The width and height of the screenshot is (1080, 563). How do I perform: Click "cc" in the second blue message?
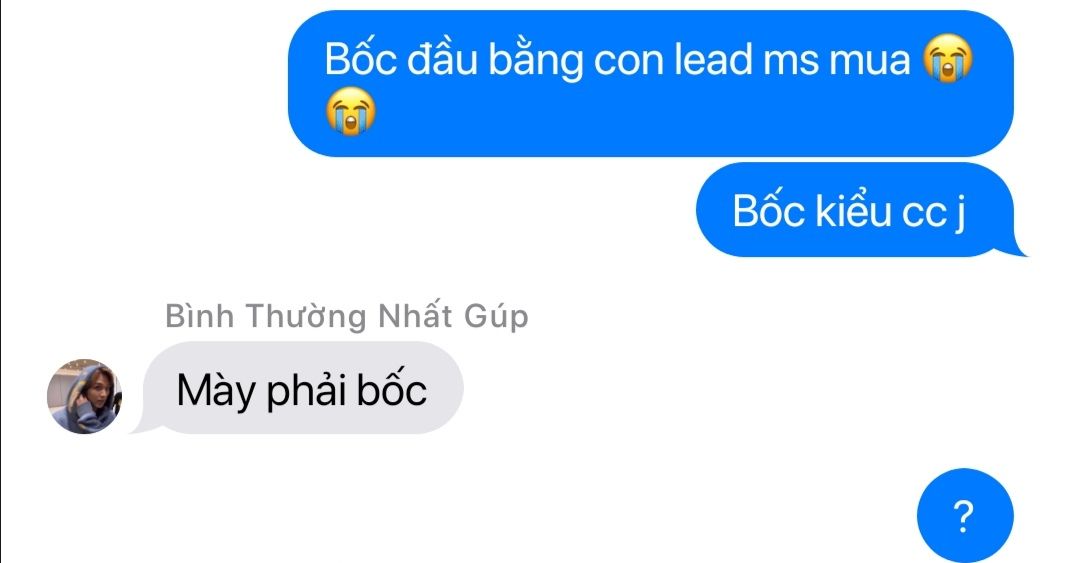pos(924,213)
